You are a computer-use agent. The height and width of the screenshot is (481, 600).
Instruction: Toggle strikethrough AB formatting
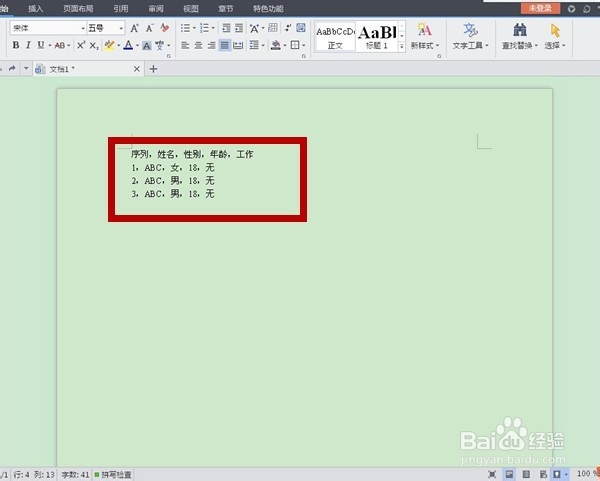(x=60, y=46)
